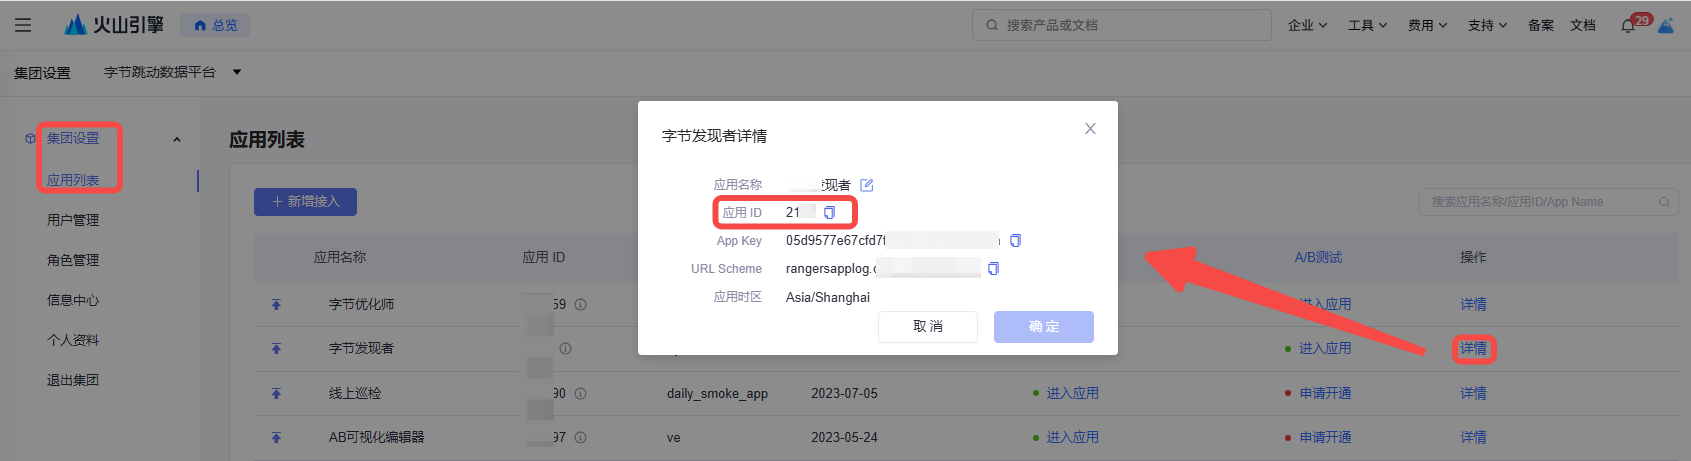
Task: Click the Asia/Shanghai timezone value
Action: (828, 297)
